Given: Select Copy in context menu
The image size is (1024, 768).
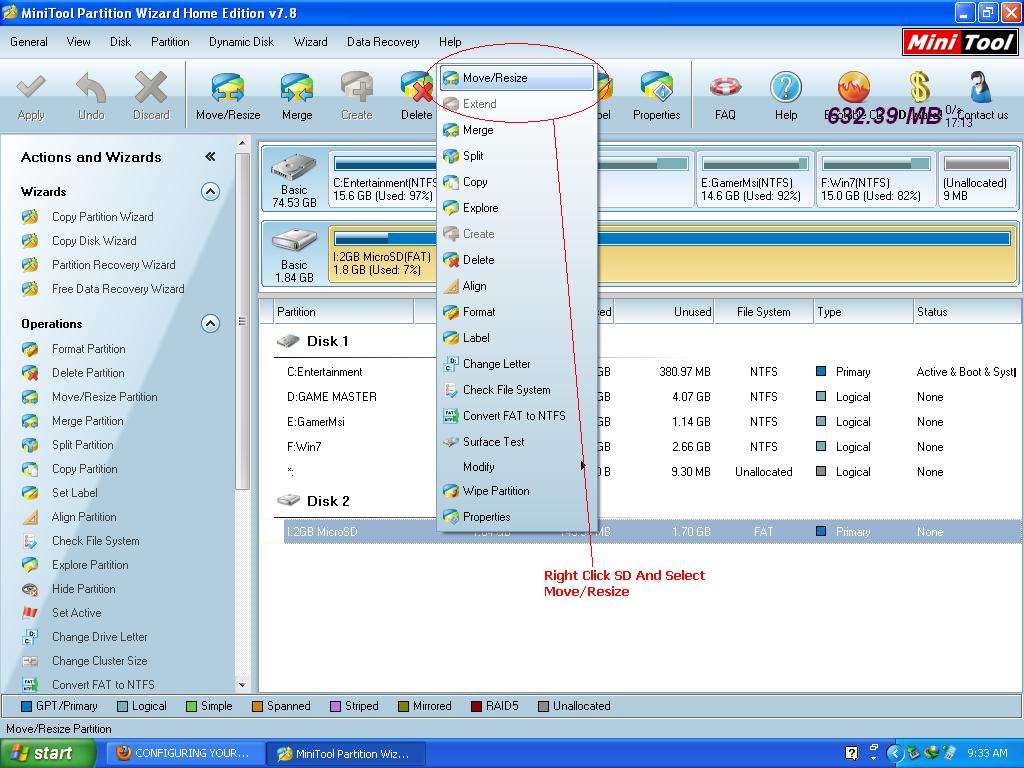Looking at the screenshot, I should pos(517,182).
